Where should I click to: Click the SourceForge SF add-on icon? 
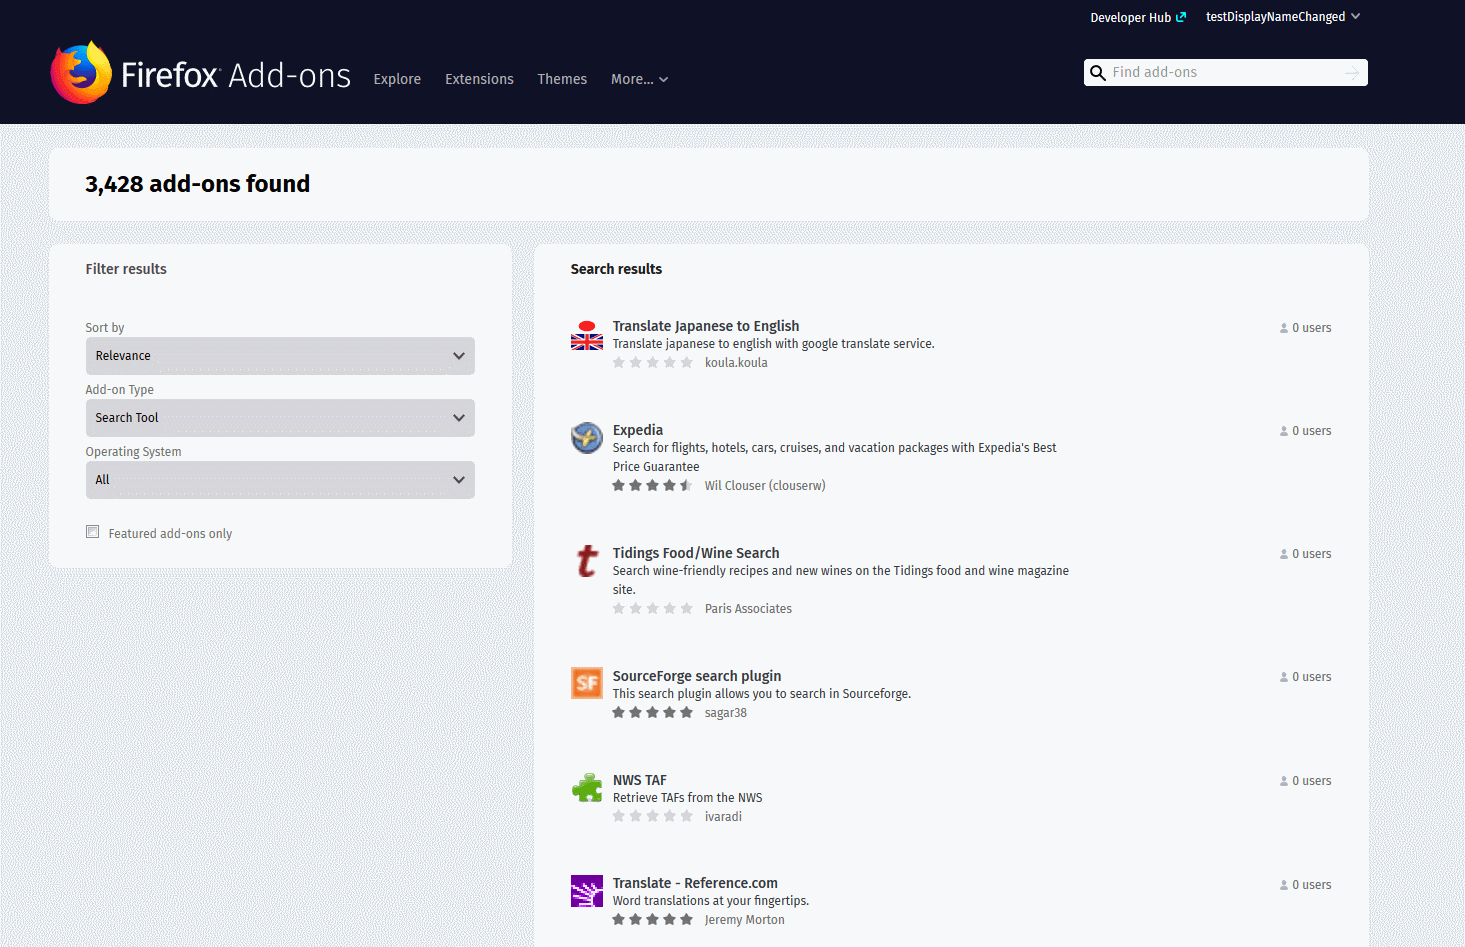(587, 684)
